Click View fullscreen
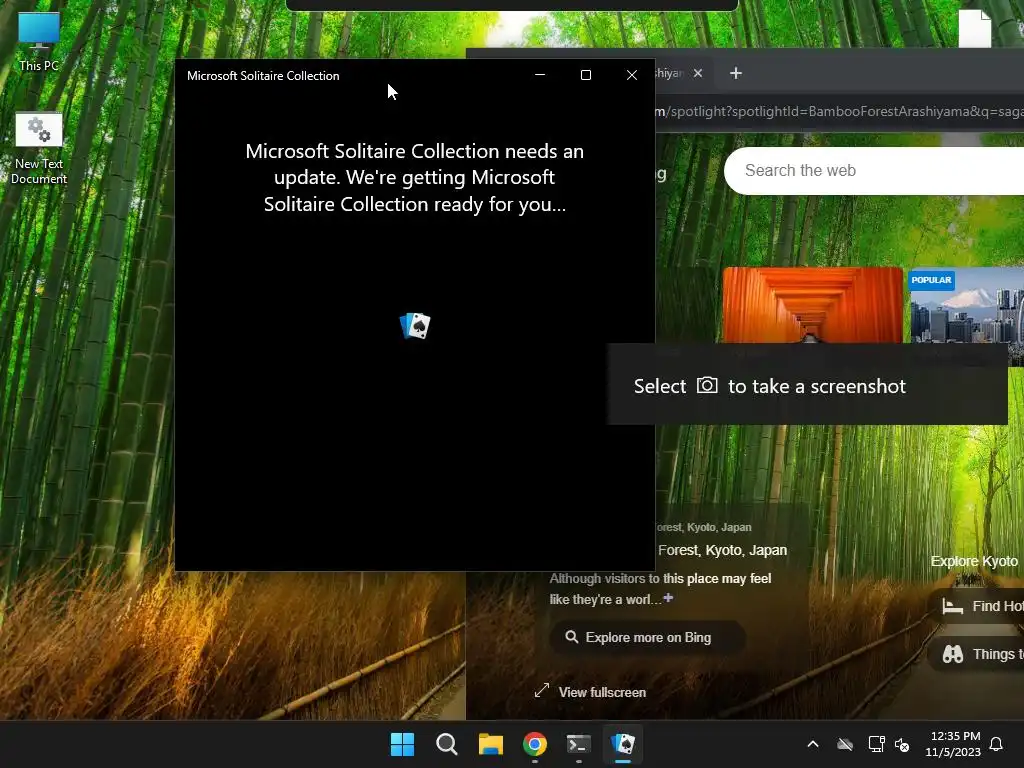The height and width of the screenshot is (768, 1024). click(590, 692)
